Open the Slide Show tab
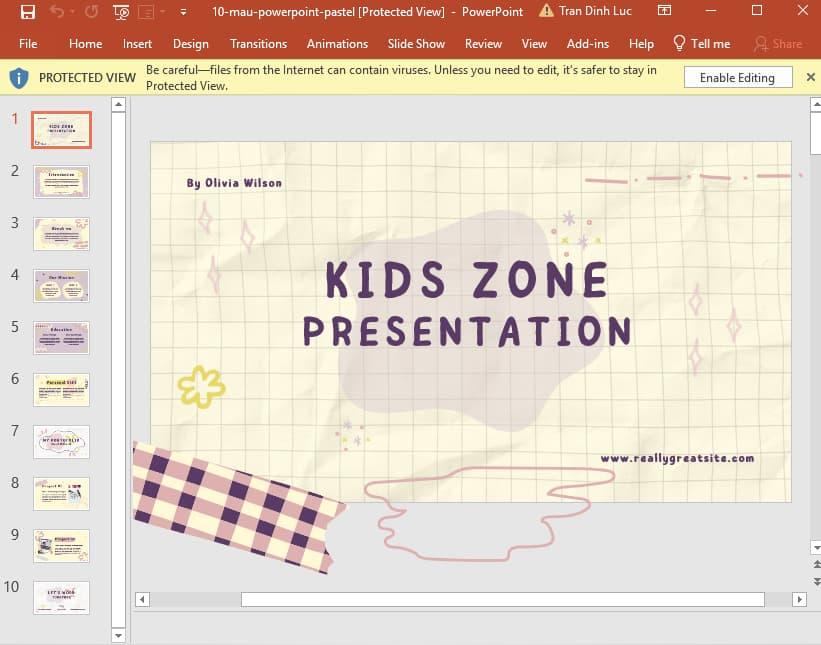Screen dimensions: 821x645 [416, 44]
